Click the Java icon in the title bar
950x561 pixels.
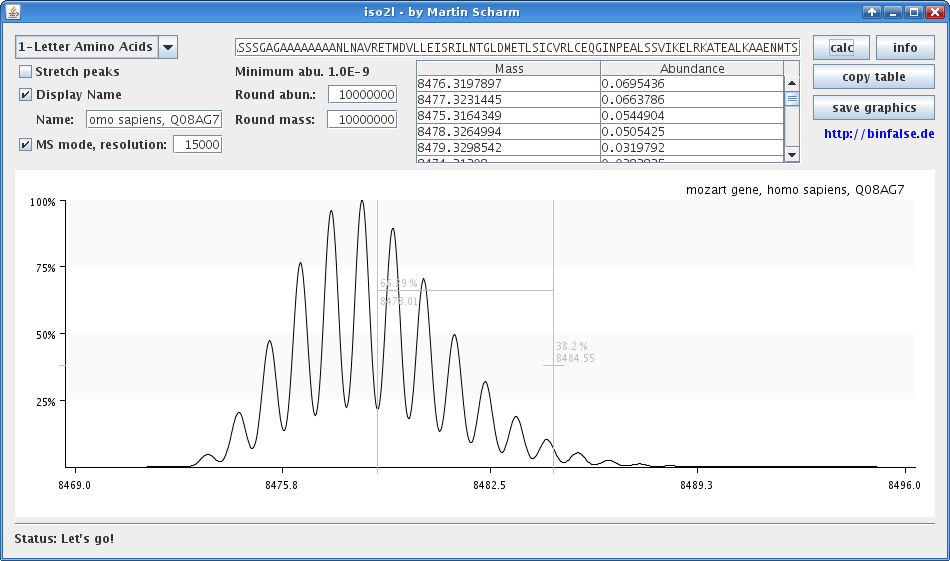(x=12, y=12)
